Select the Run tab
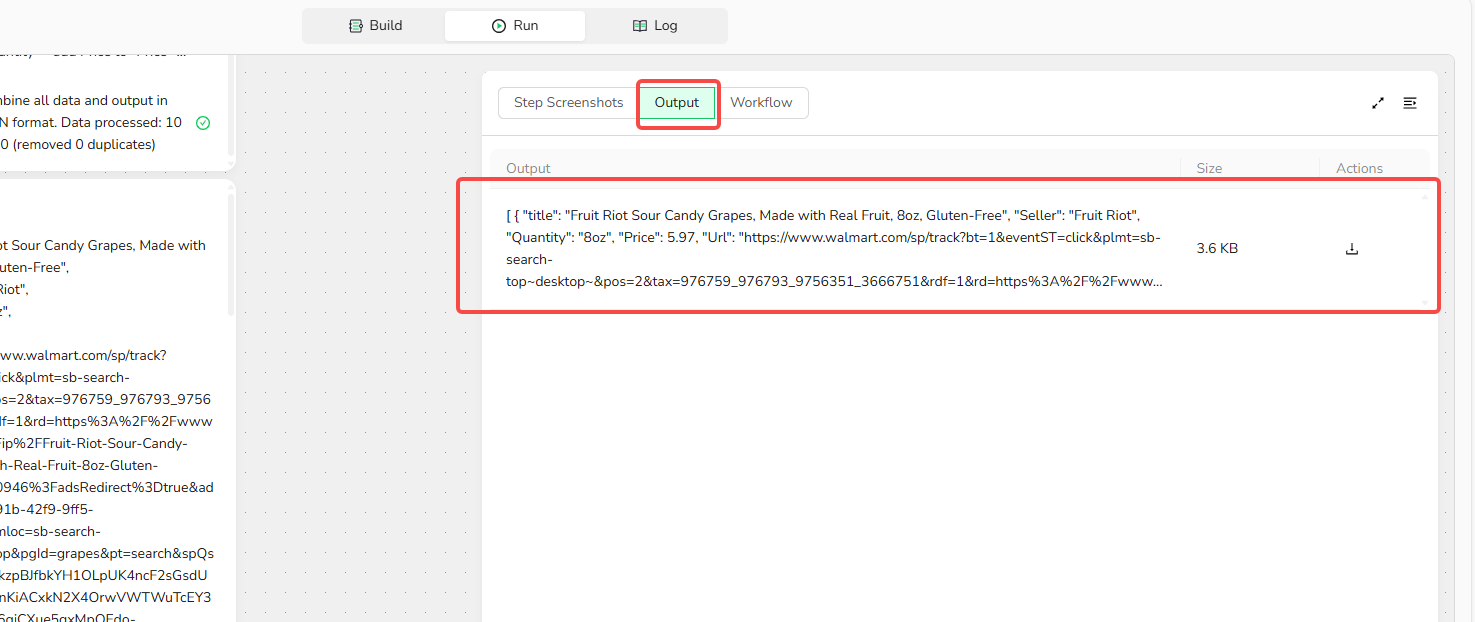The height and width of the screenshot is (622, 1475). point(515,26)
